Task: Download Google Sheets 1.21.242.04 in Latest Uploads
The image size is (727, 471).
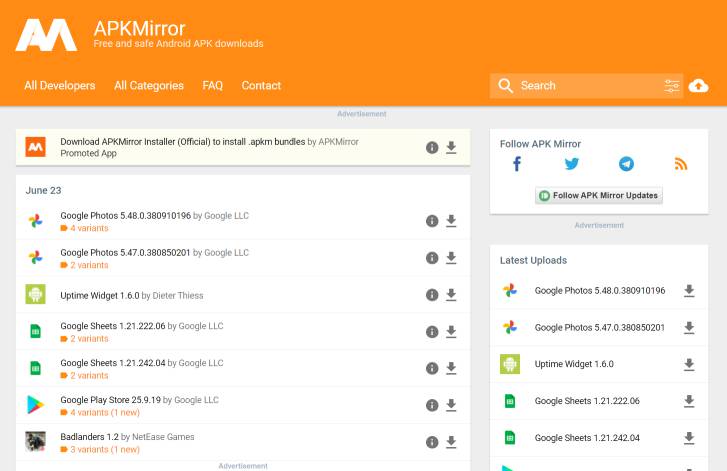Action: (689, 438)
